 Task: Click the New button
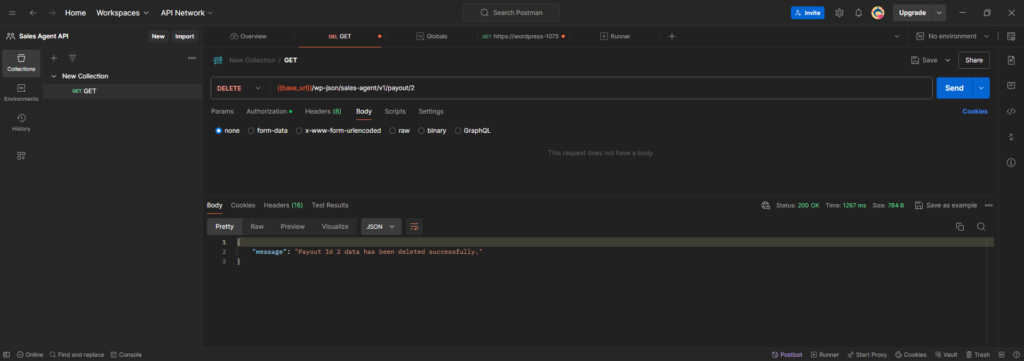point(158,37)
